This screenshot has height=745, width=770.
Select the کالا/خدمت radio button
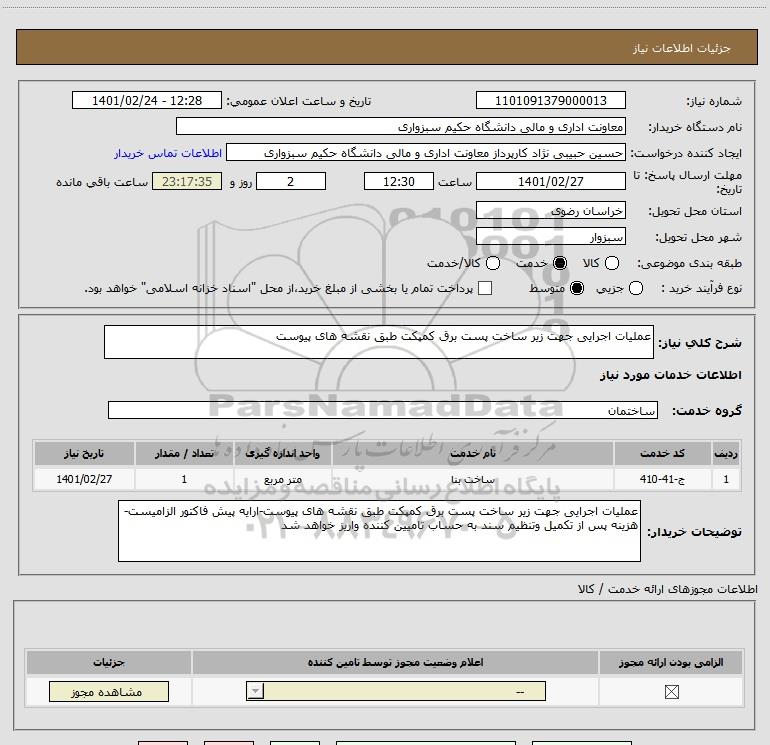[x=493, y=263]
